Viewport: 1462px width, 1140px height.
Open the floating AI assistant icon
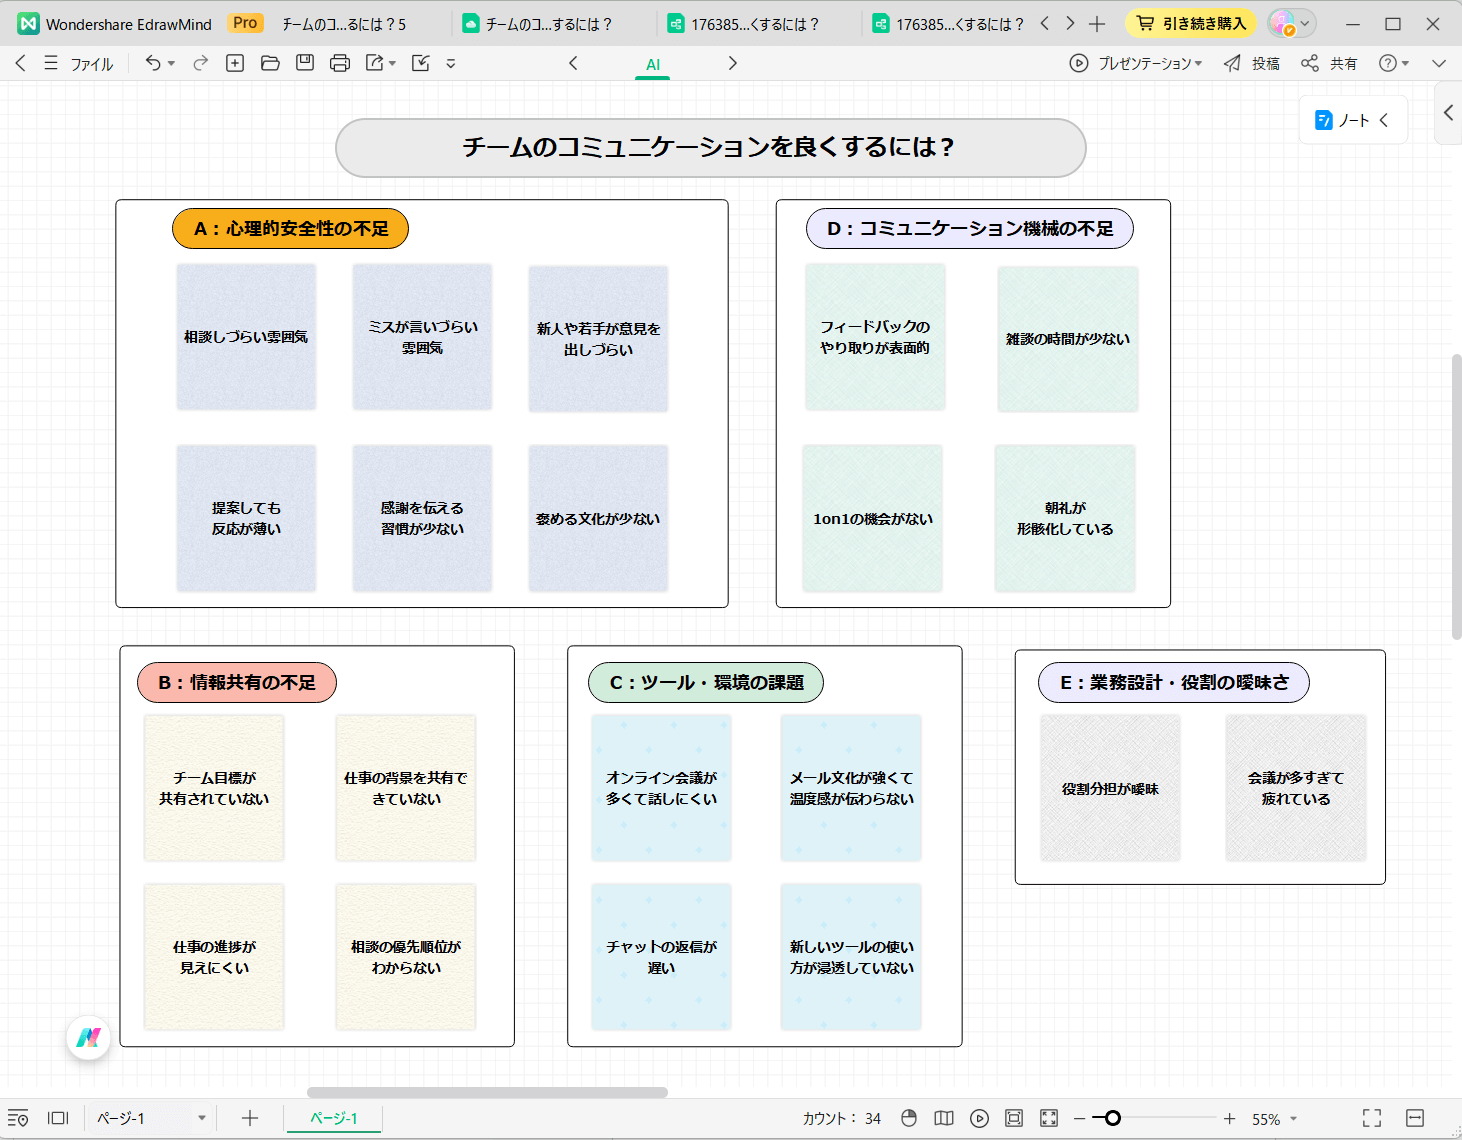pos(89,1038)
